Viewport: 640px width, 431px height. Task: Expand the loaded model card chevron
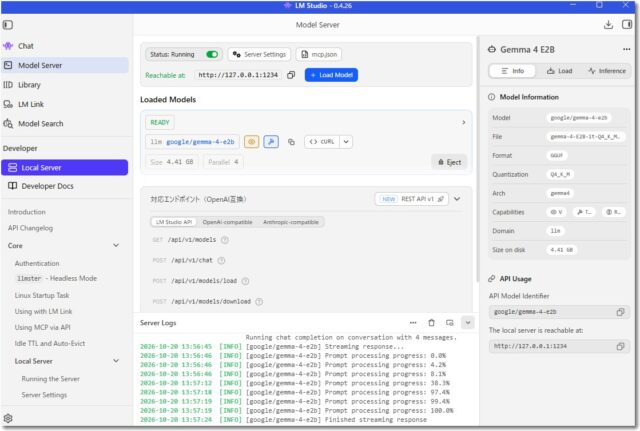point(464,122)
